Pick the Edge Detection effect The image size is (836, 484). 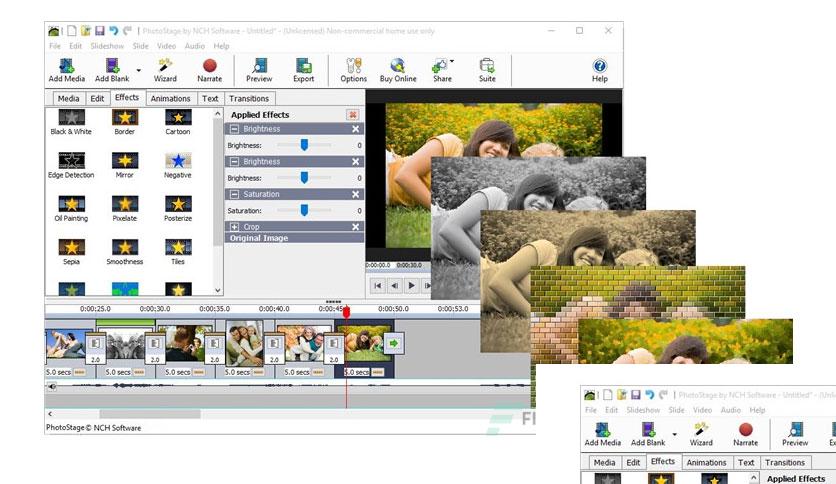point(70,161)
